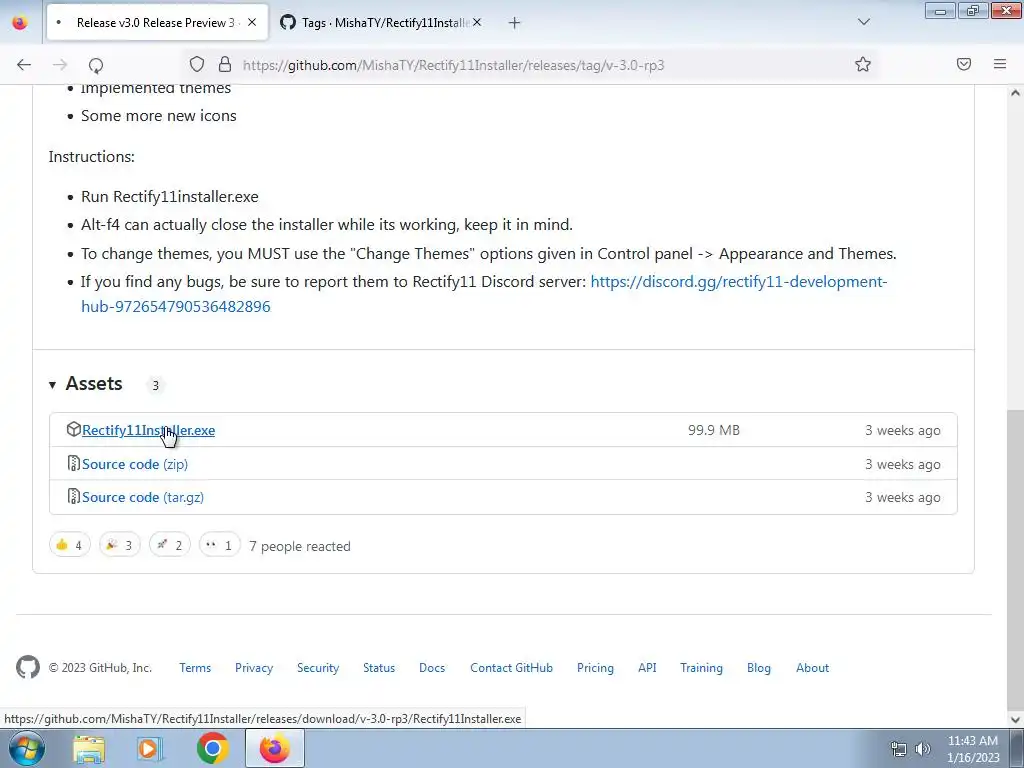This screenshot has height=768, width=1024.
Task: Open Windows Media Player from taskbar
Action: (150, 748)
